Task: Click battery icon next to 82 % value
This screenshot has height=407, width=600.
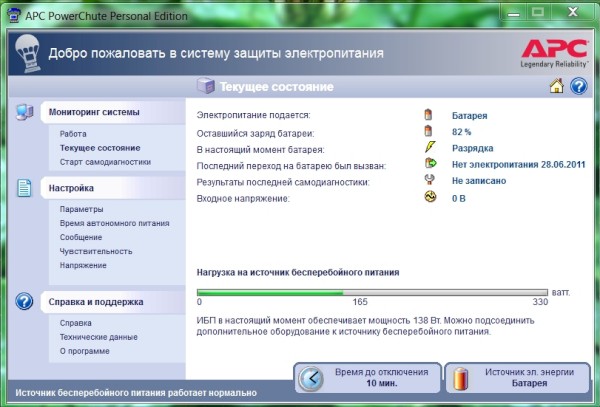Action: [x=428, y=131]
